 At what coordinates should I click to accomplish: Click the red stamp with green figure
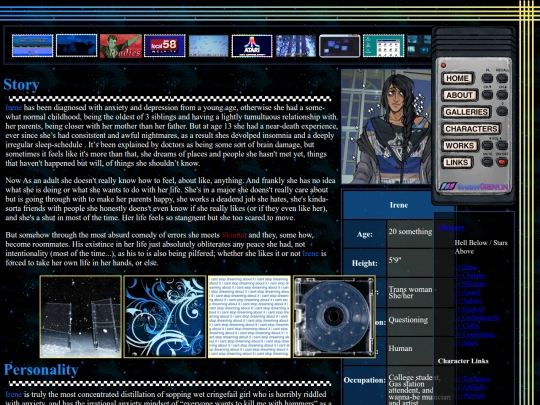click(x=121, y=46)
